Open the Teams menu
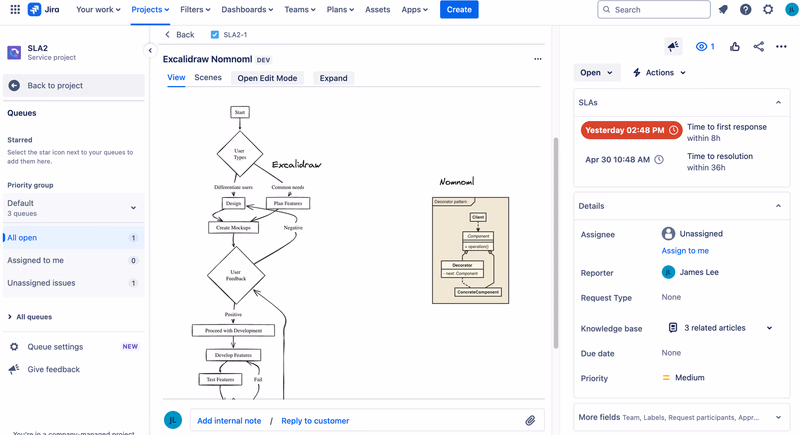 (299, 9)
